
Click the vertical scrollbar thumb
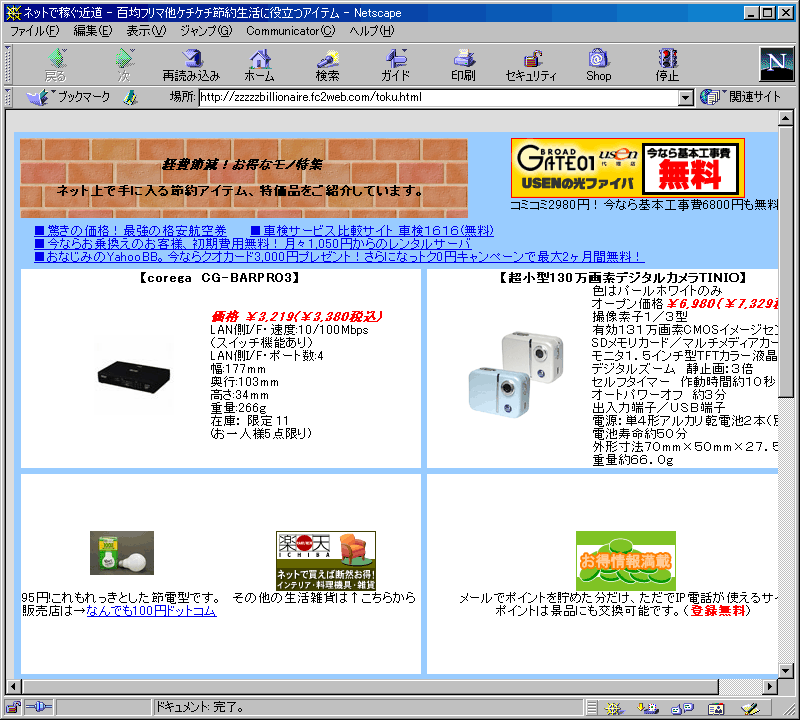[x=785, y=261]
